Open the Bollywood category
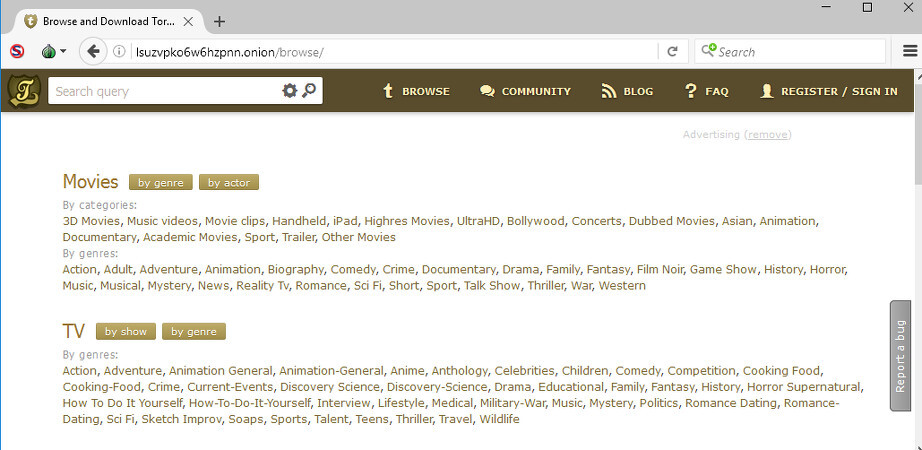The image size is (922, 450). tap(536, 222)
